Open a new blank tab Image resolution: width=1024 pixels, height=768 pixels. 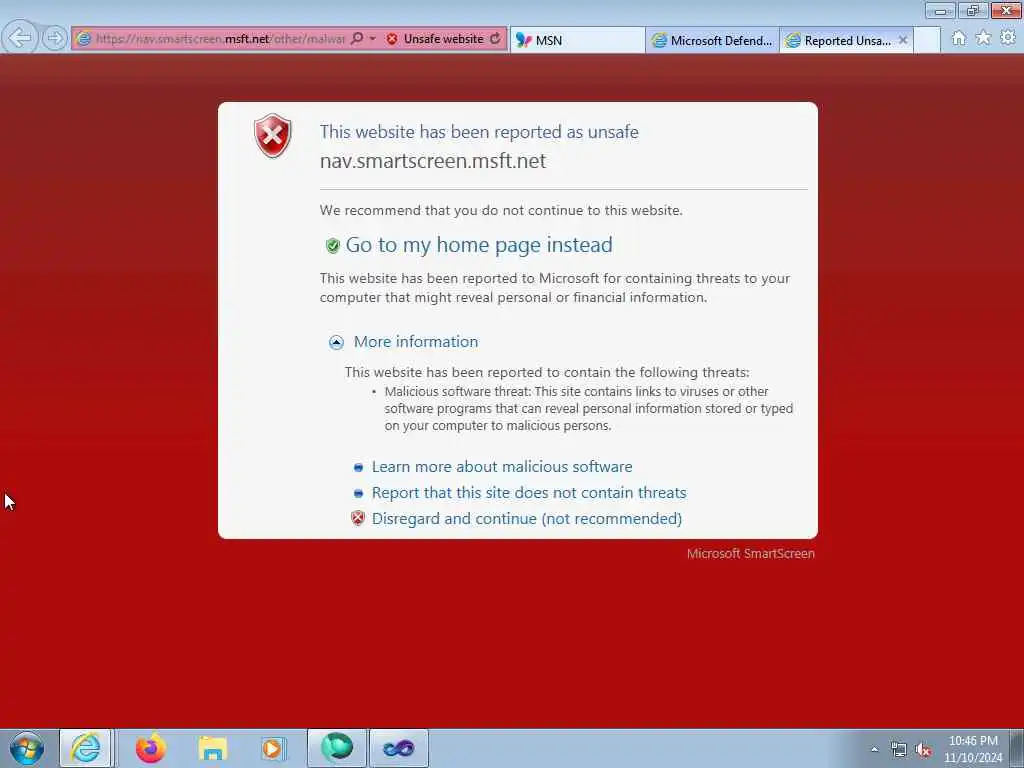click(x=927, y=40)
